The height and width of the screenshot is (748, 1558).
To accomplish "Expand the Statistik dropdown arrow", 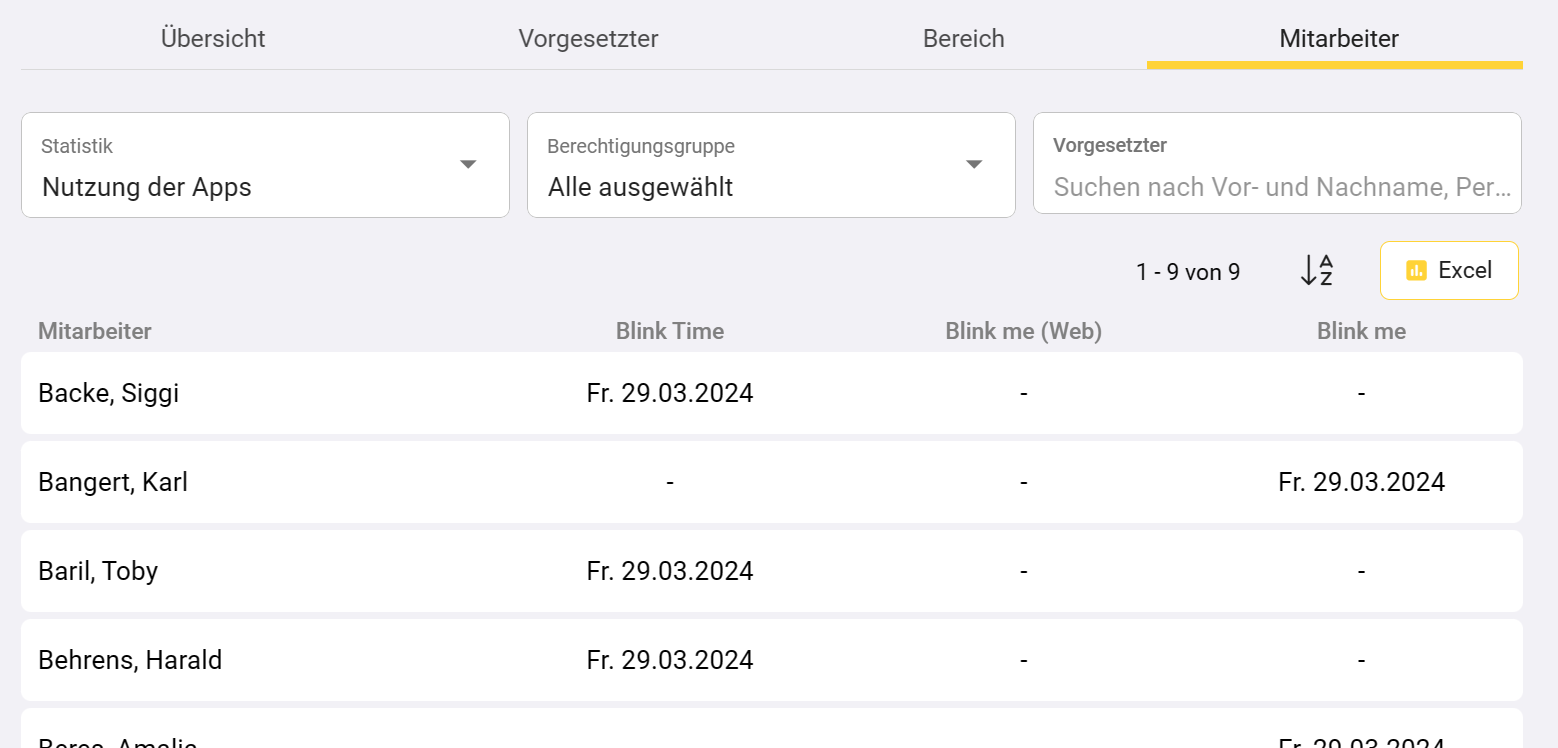I will (468, 165).
